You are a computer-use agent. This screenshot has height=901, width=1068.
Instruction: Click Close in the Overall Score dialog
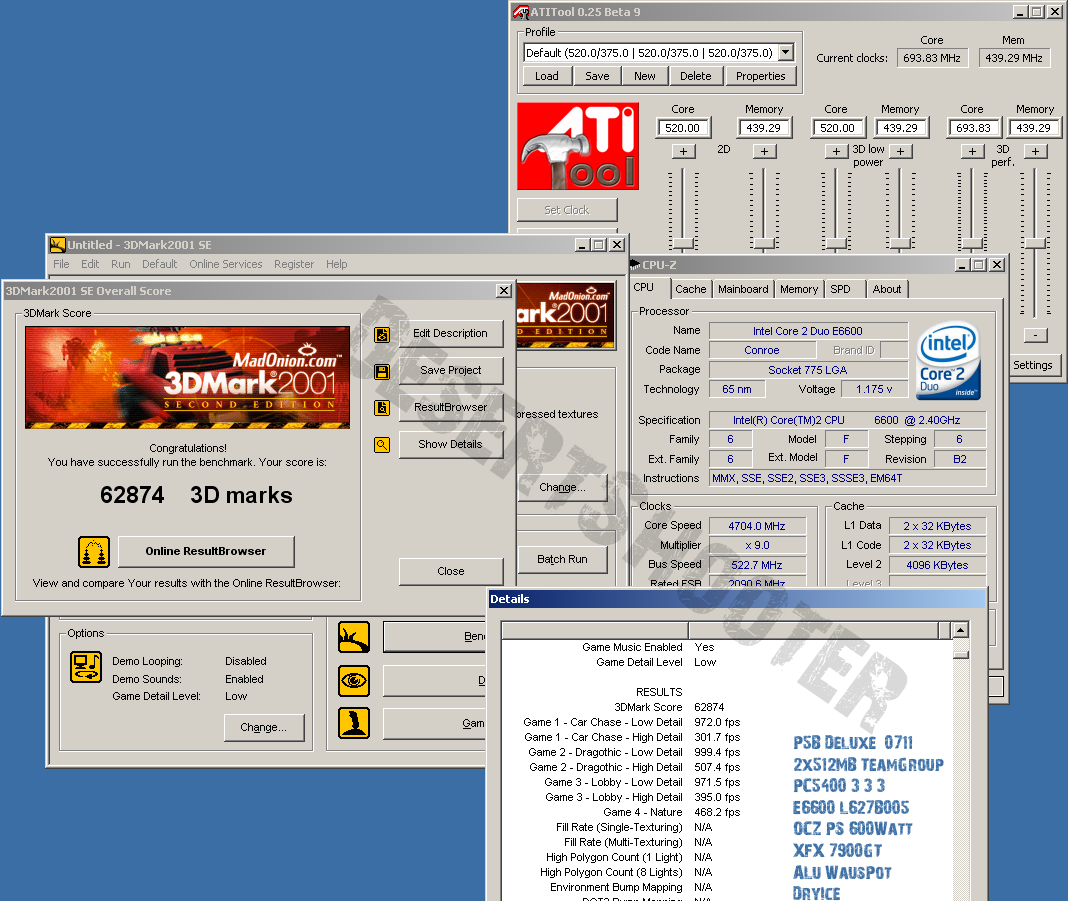tap(450, 571)
